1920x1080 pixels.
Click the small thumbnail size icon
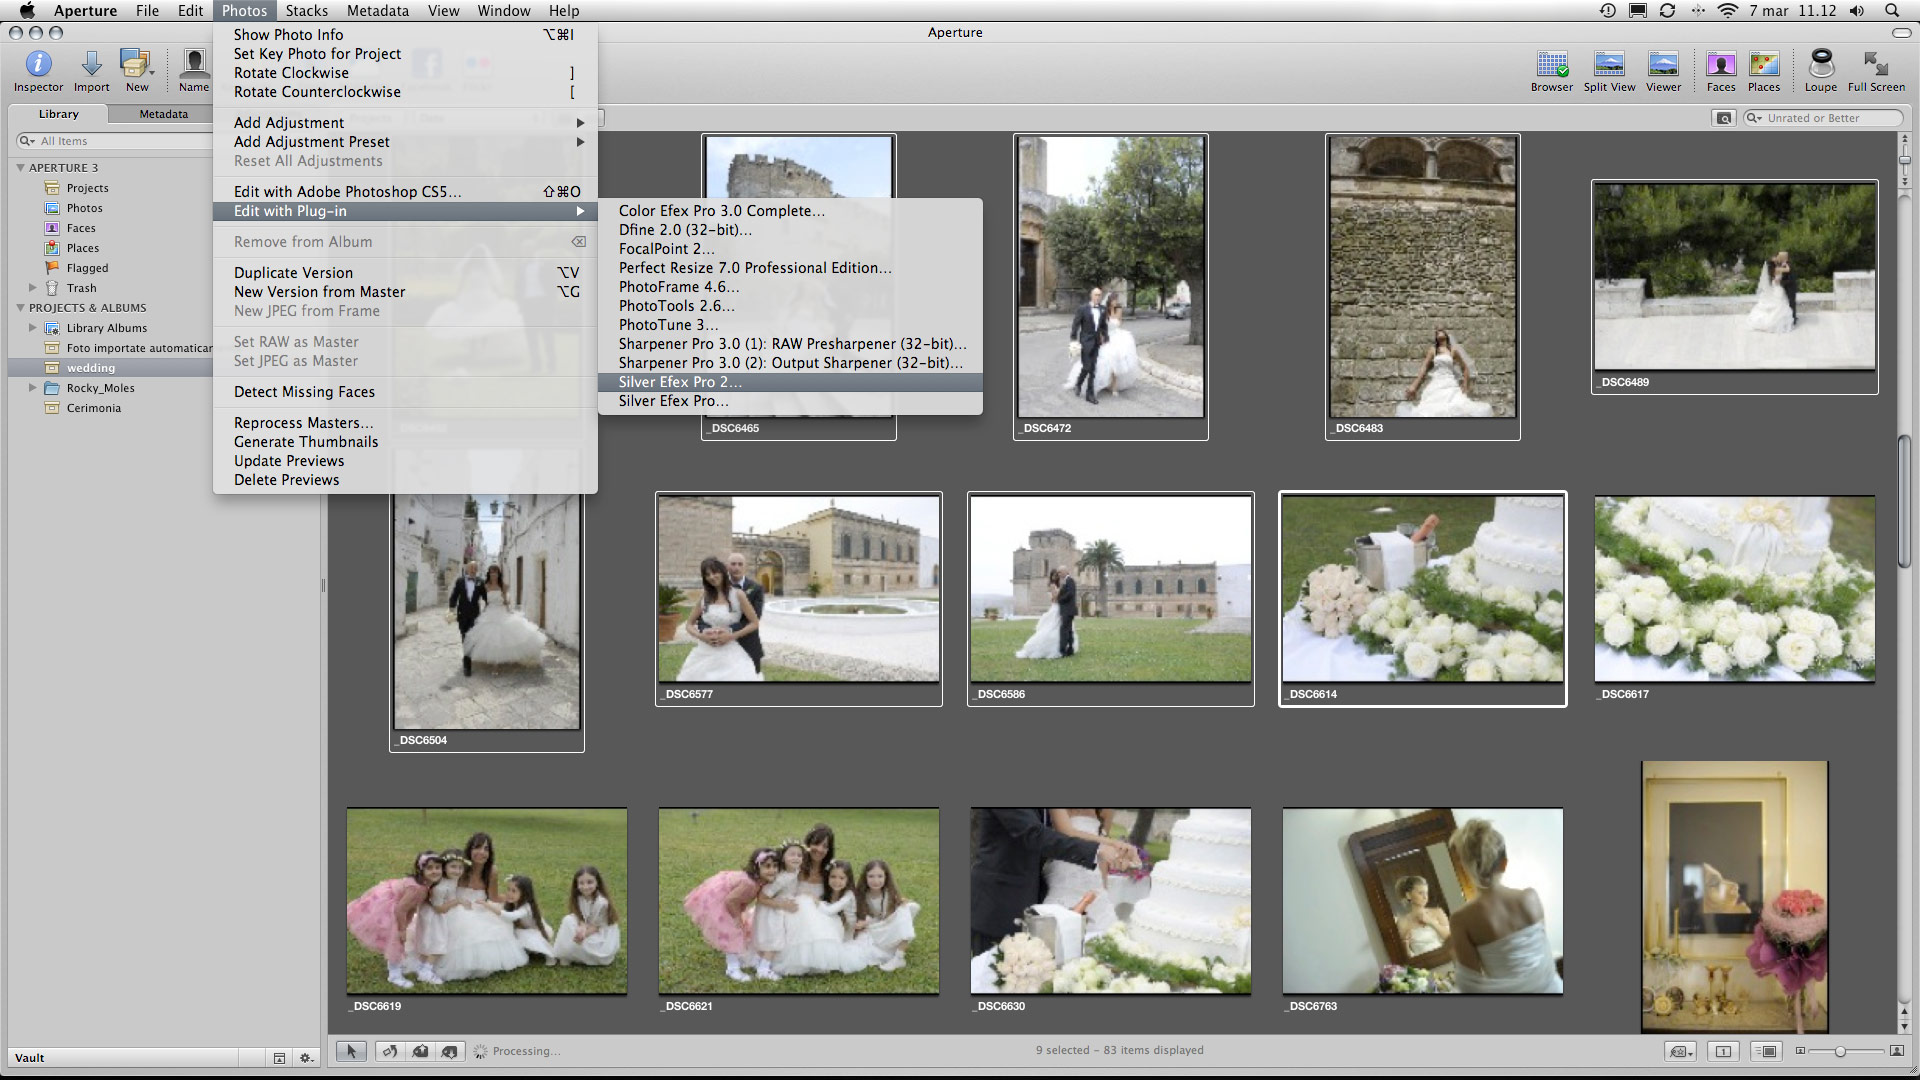[x=1800, y=1051]
